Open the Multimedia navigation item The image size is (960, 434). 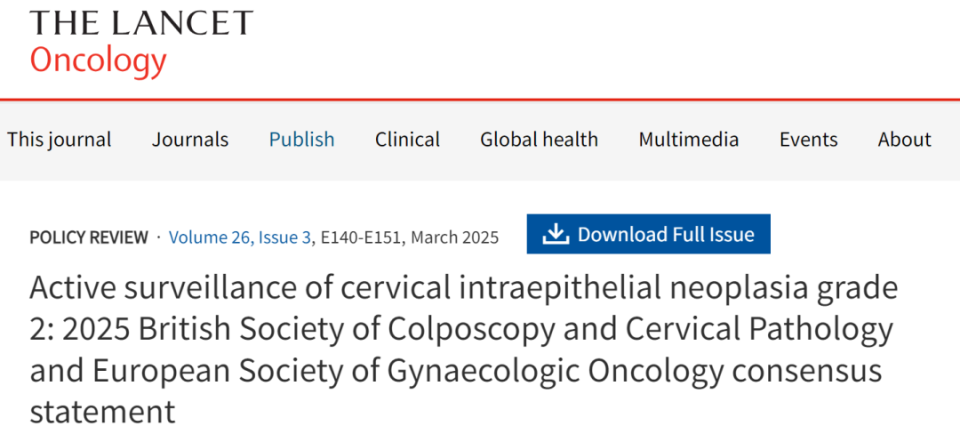click(x=689, y=140)
